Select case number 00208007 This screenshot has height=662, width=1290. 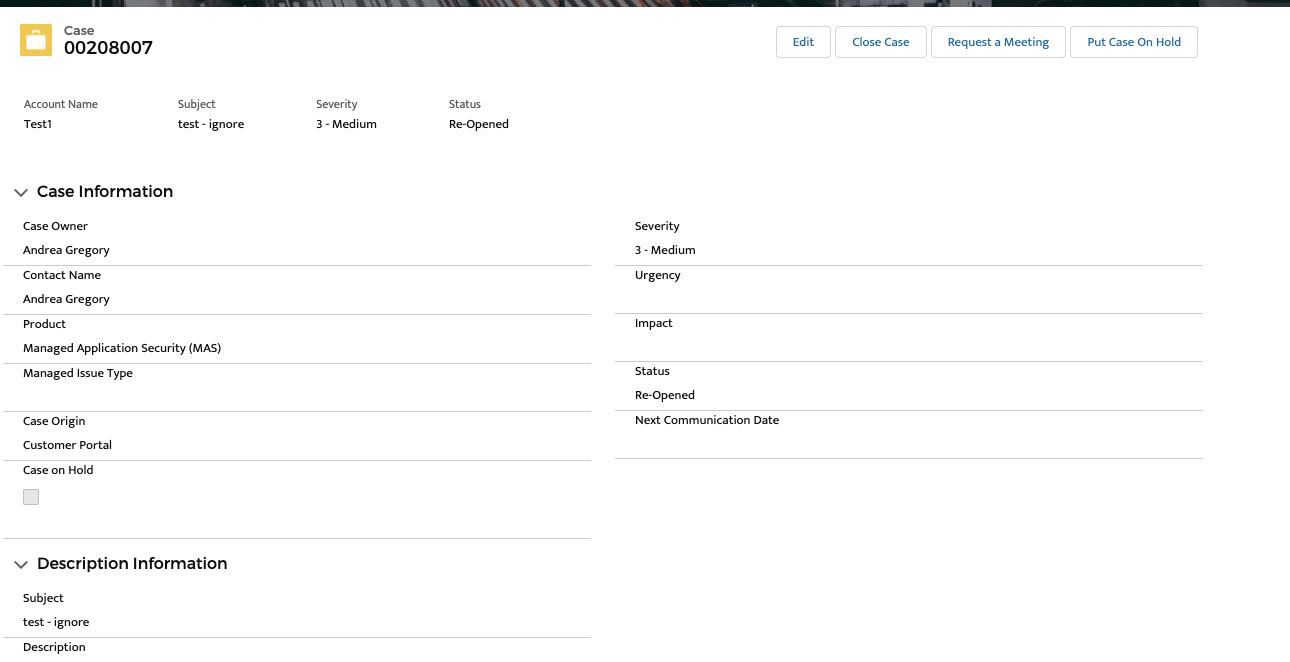coord(108,48)
